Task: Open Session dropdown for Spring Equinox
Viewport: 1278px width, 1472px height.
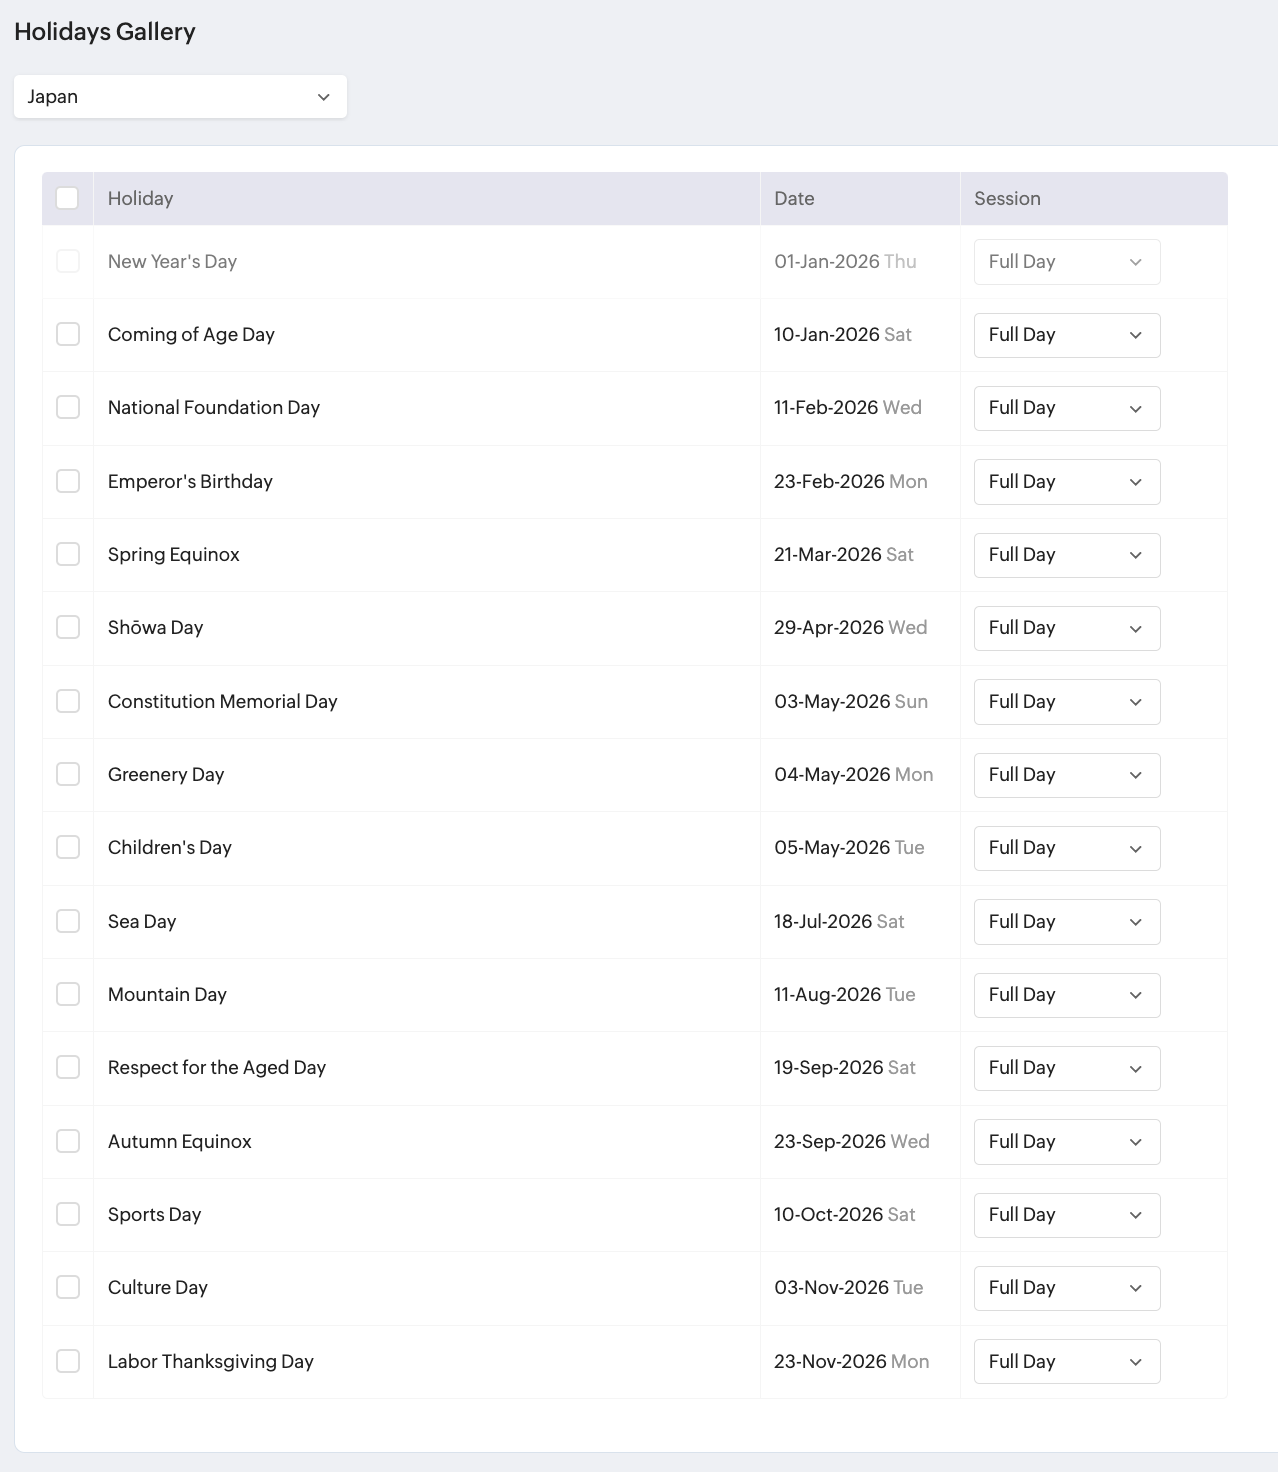Action: tap(1067, 555)
